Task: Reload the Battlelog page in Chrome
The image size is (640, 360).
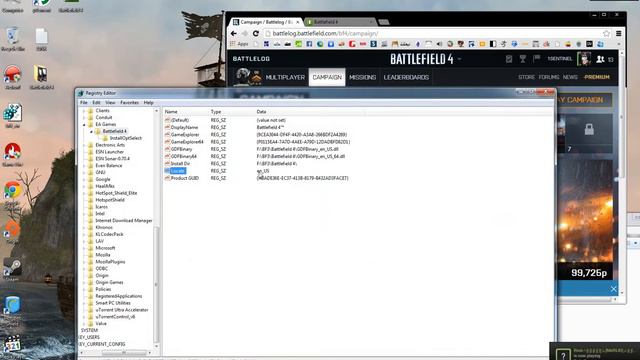Action: tap(256, 33)
